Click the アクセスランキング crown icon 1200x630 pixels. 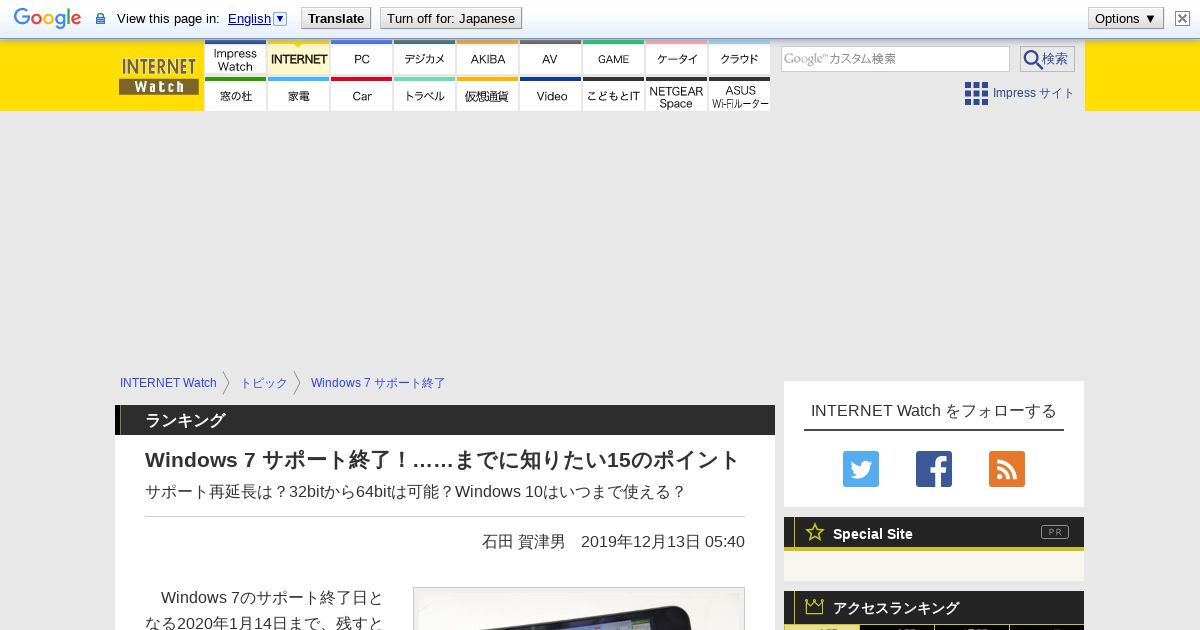(x=814, y=607)
